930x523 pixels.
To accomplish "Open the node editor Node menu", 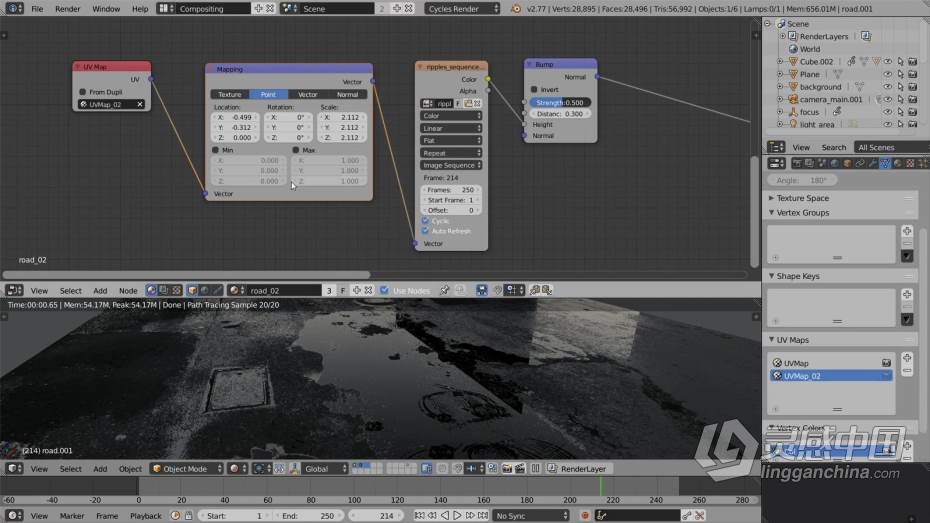I will click(128, 291).
